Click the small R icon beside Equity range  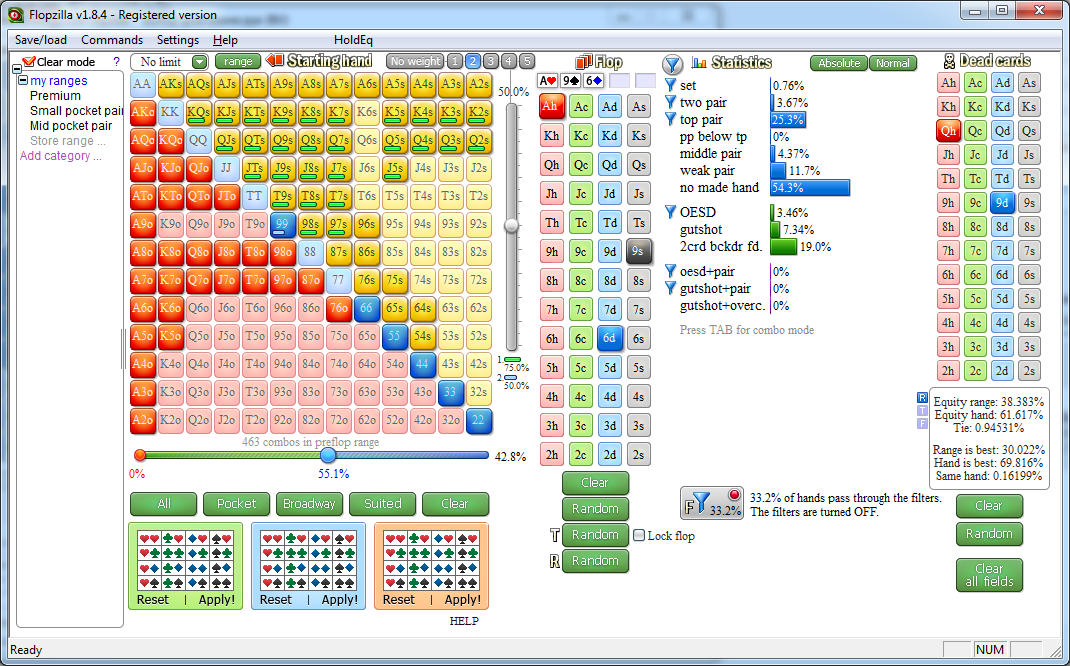click(x=923, y=398)
